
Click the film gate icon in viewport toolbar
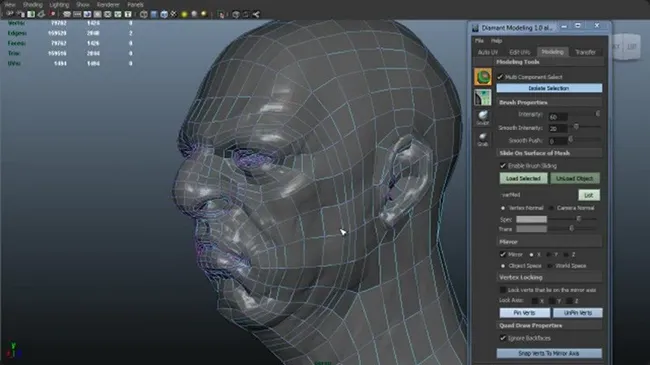[x=77, y=15]
